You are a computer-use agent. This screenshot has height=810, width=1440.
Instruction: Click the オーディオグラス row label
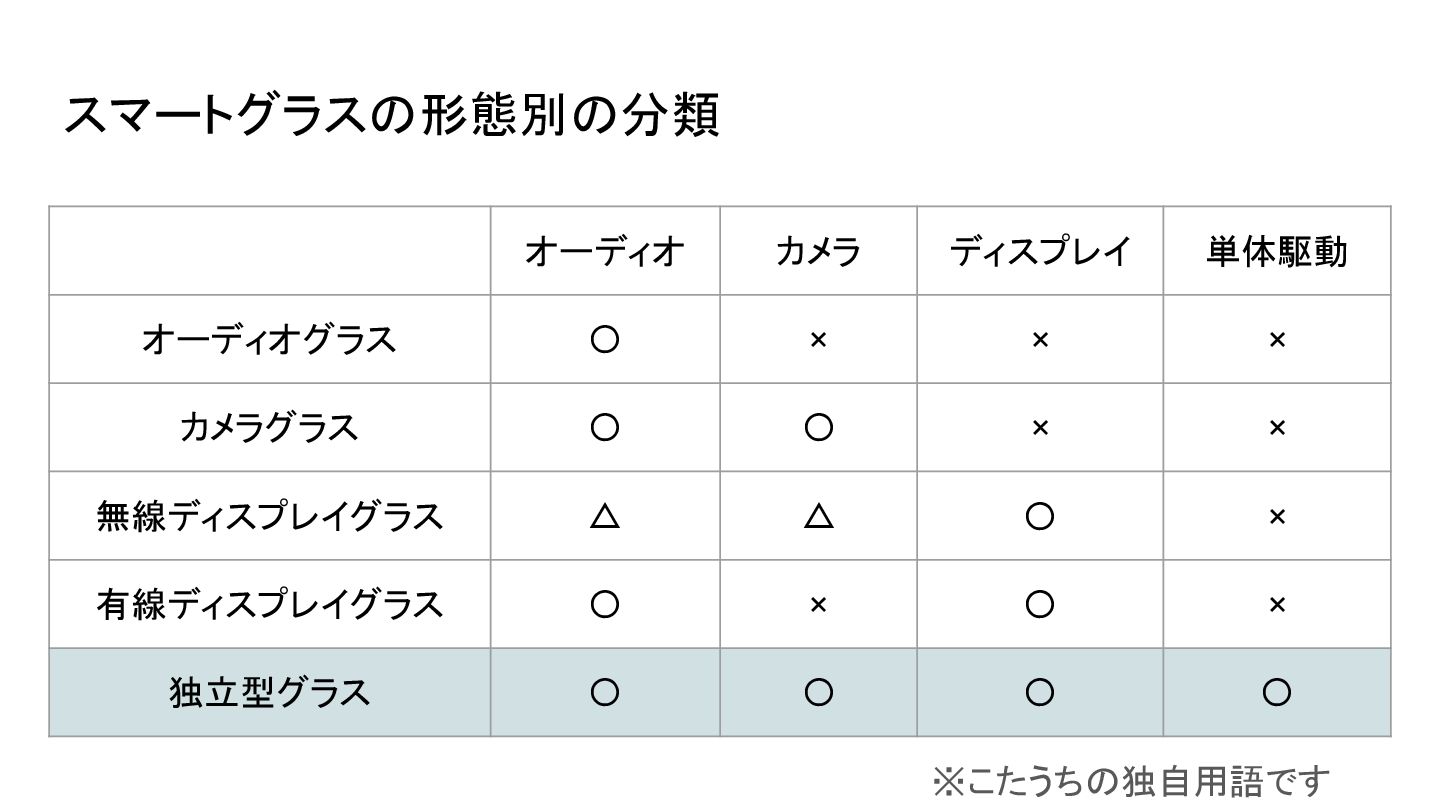[269, 340]
